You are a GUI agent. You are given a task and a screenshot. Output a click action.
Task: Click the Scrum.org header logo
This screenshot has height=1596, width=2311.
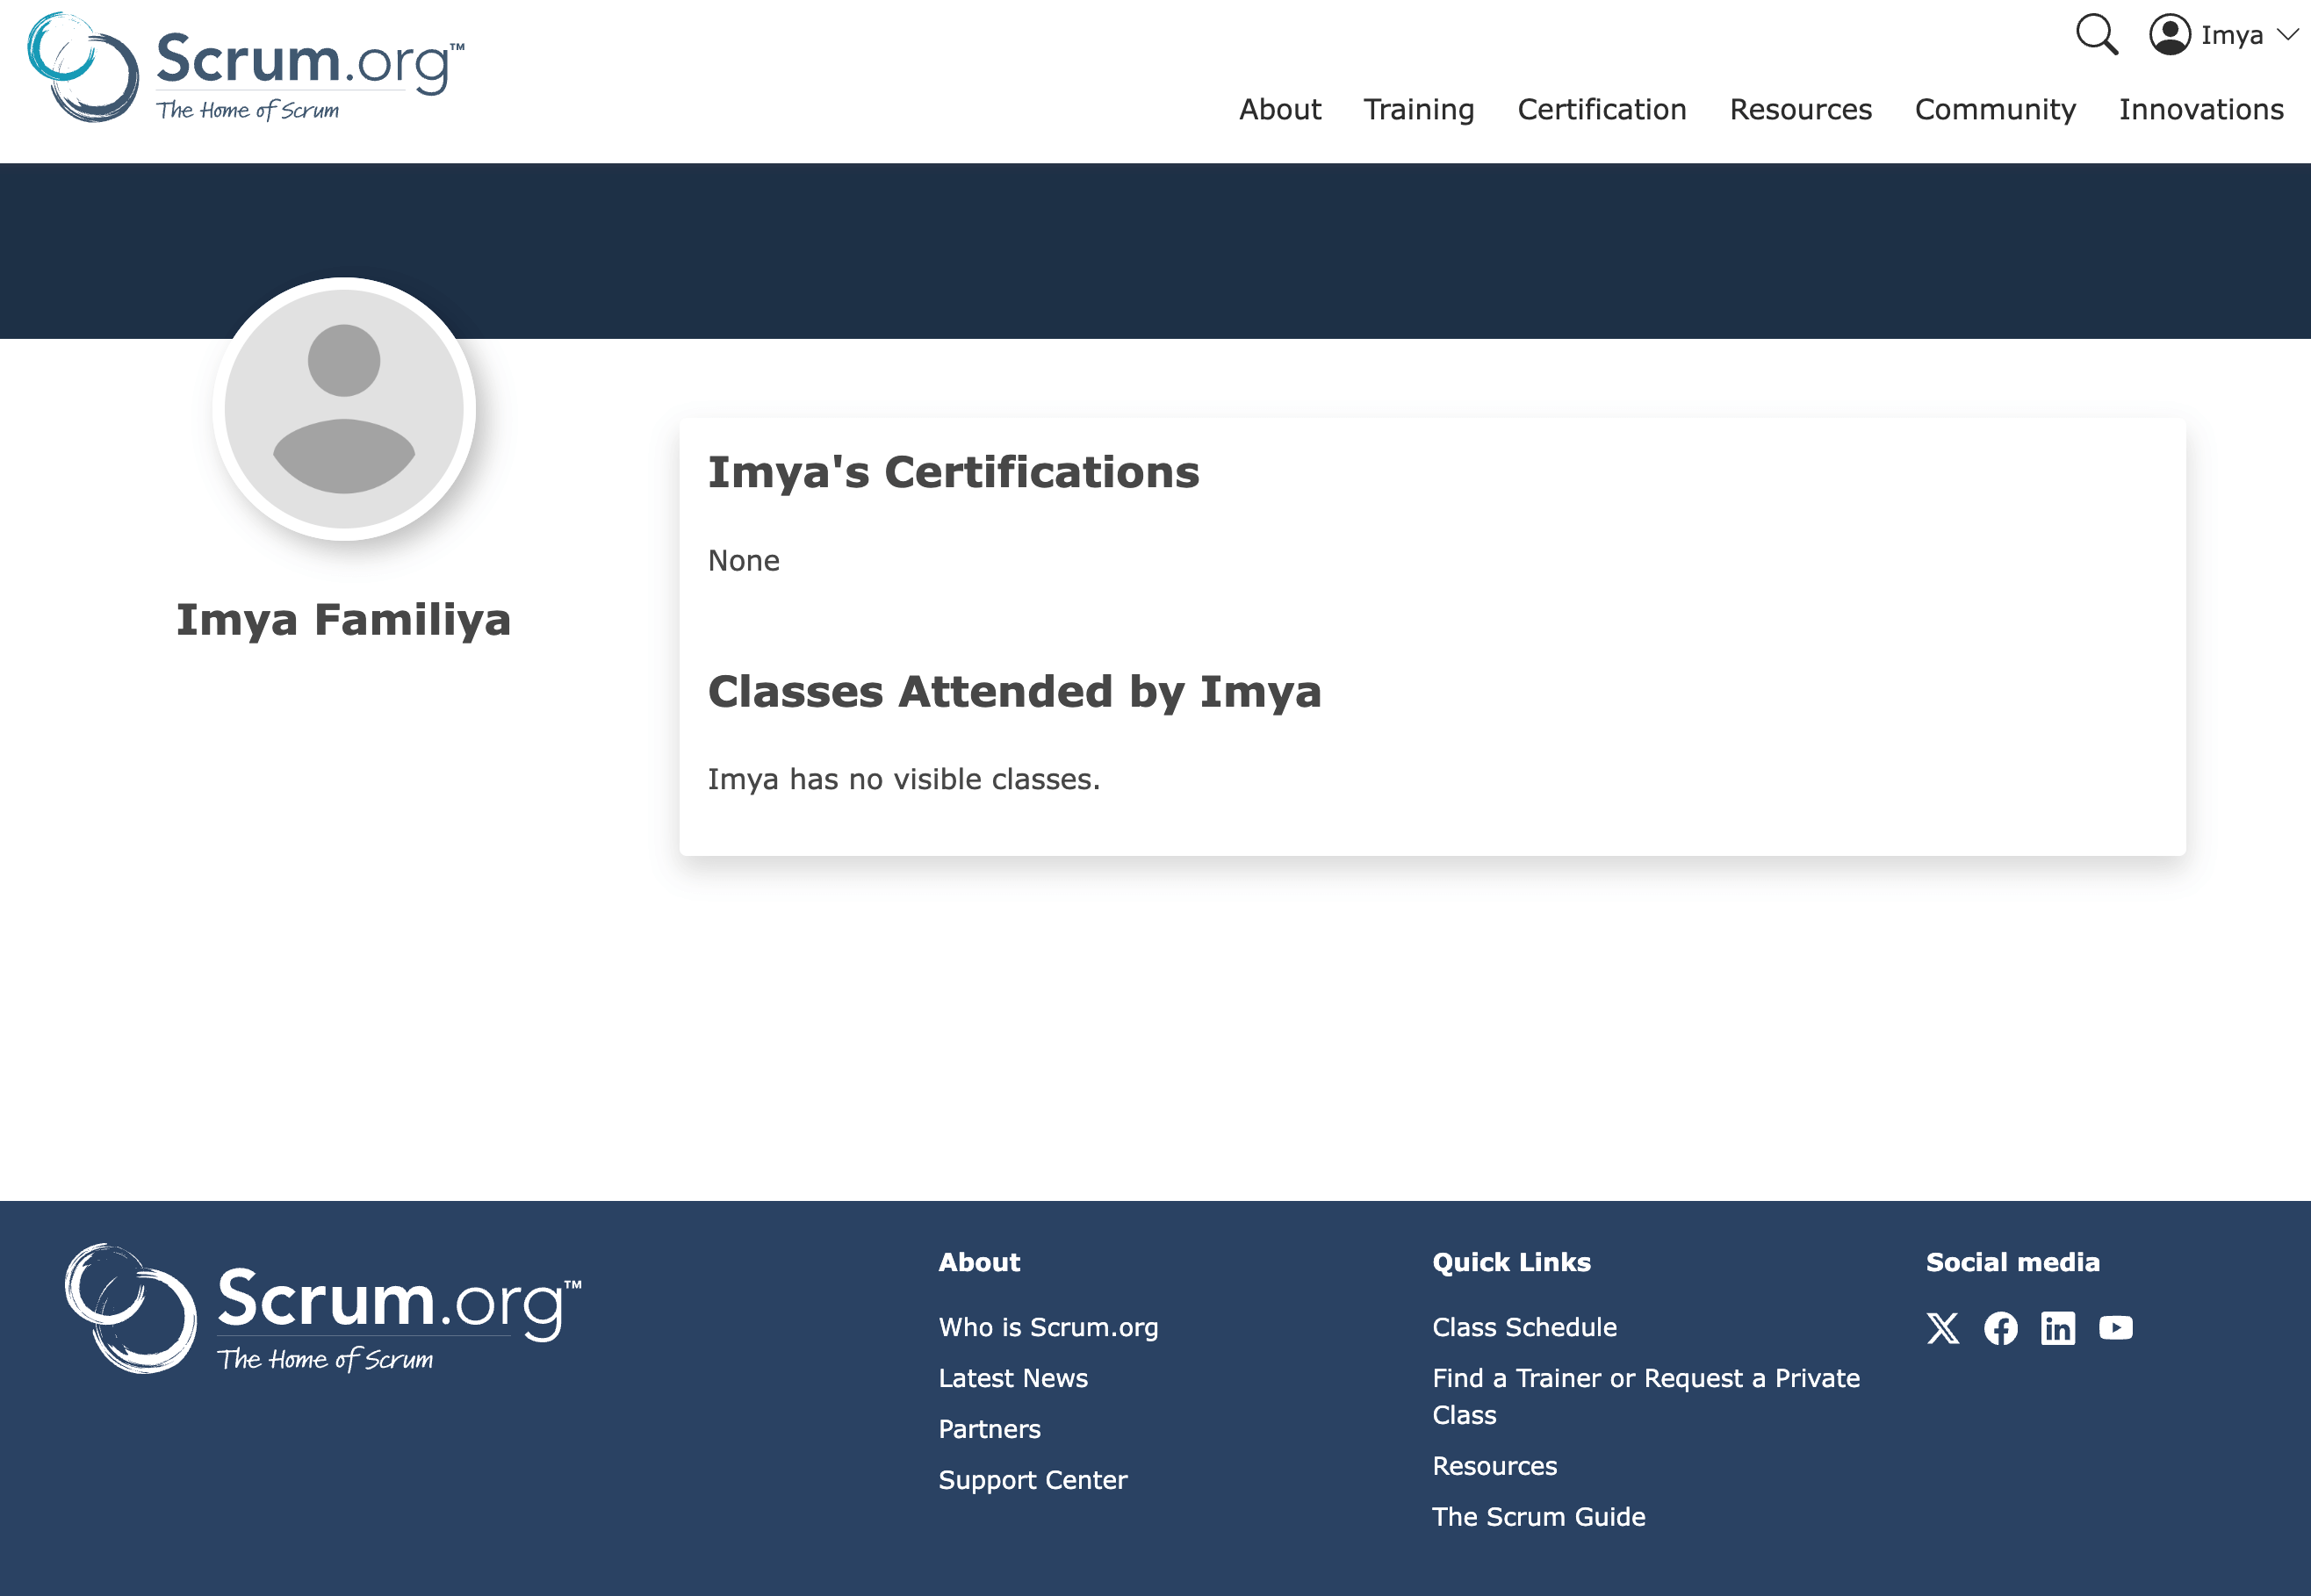(x=246, y=68)
